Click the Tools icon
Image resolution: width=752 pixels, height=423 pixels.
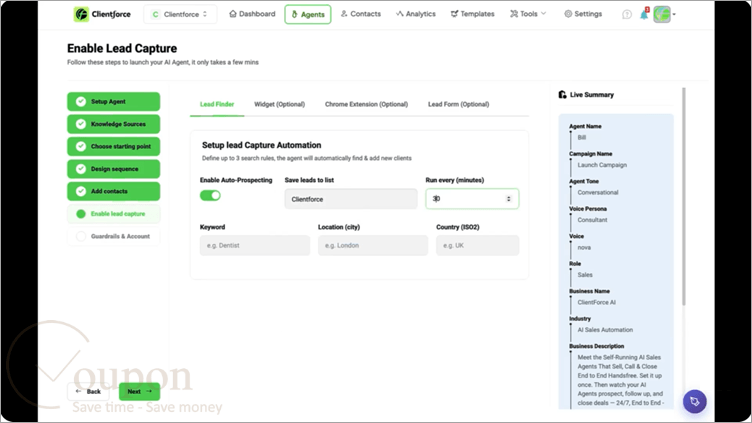tap(514, 14)
